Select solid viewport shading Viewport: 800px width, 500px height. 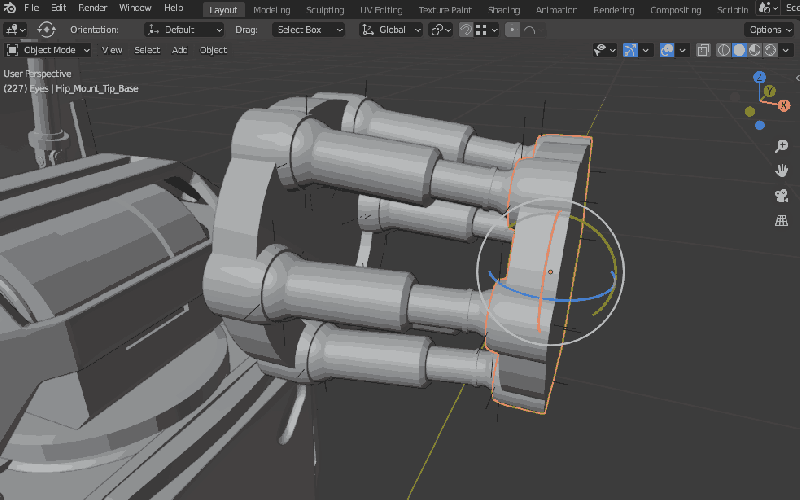[739, 50]
